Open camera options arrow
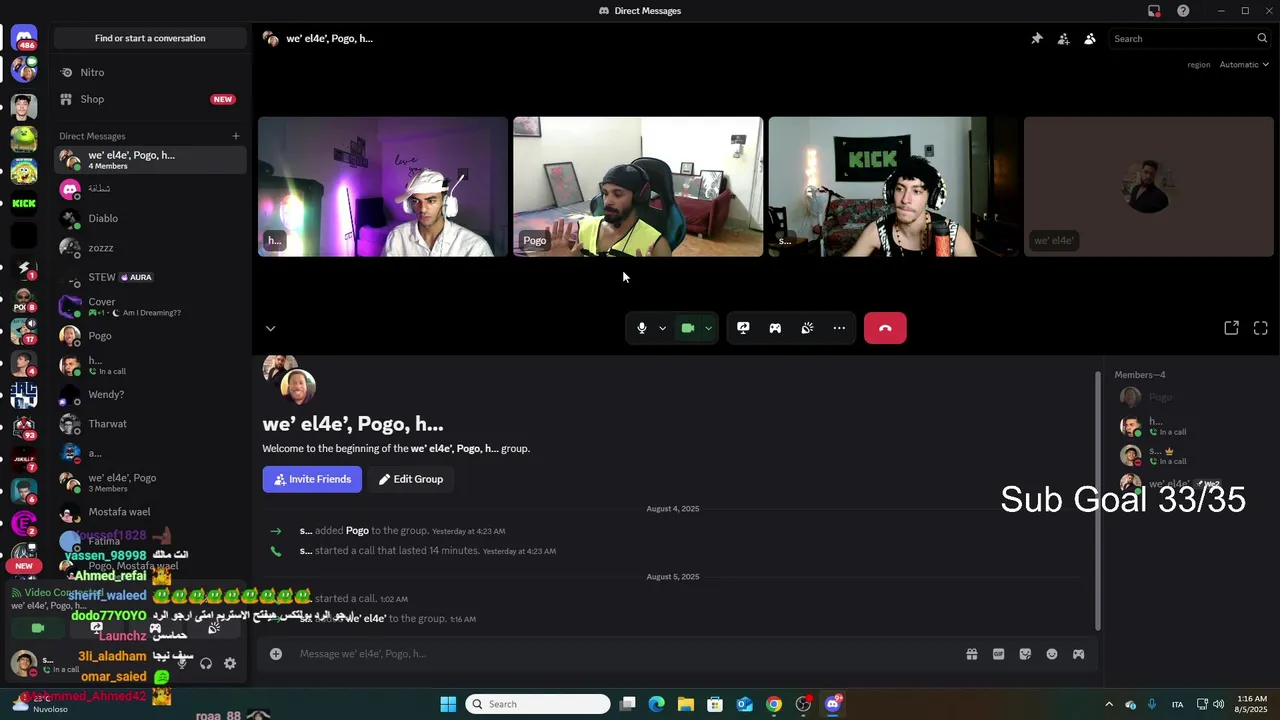 click(708, 328)
